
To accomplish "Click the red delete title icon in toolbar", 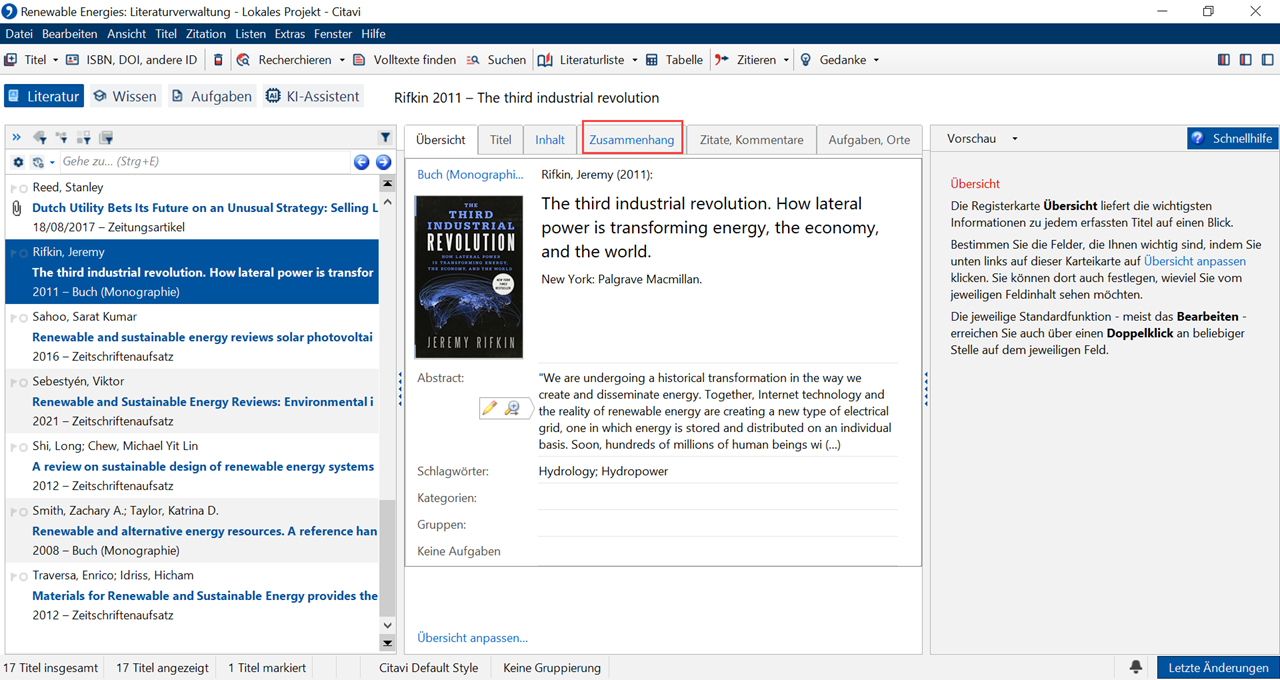I will pos(219,60).
